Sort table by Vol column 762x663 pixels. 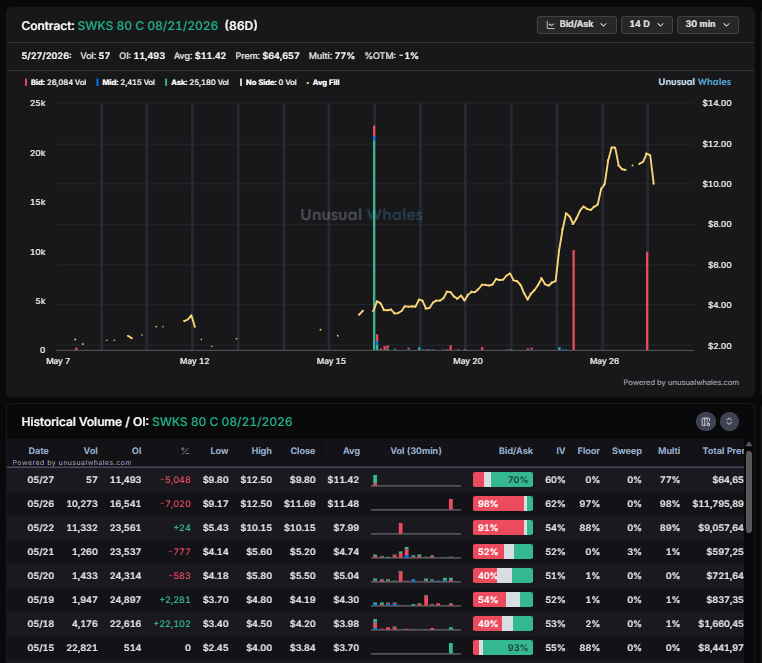coord(90,451)
